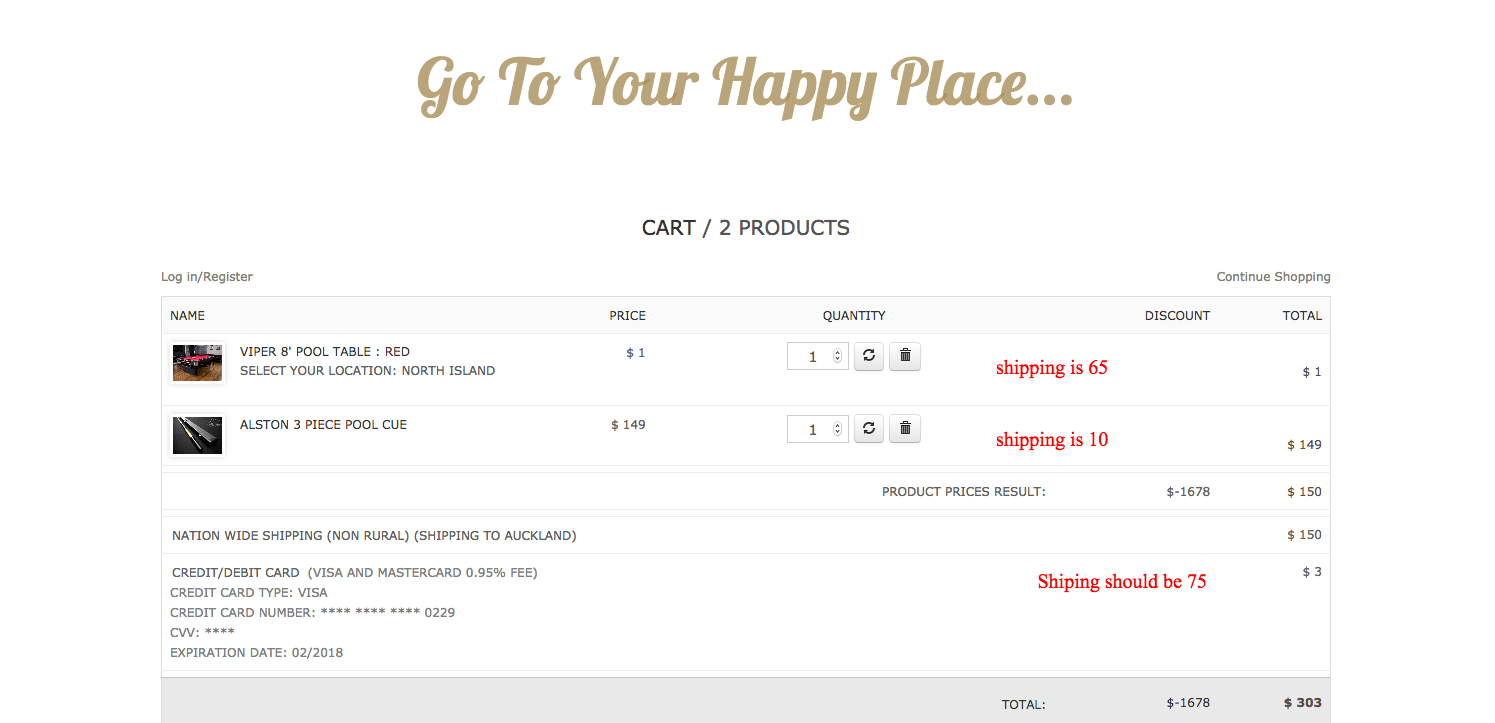Remove Alston pool cue via trash icon

tap(904, 429)
